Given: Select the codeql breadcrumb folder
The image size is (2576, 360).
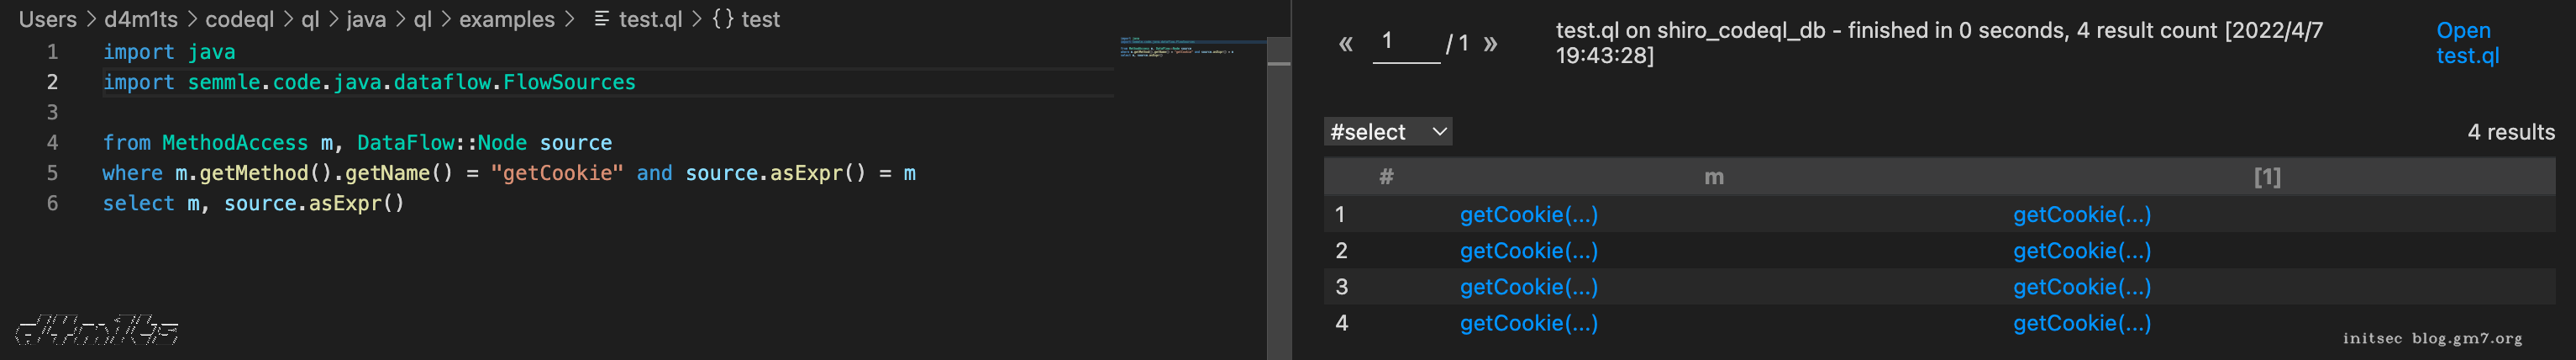Looking at the screenshot, I should coord(239,19).
